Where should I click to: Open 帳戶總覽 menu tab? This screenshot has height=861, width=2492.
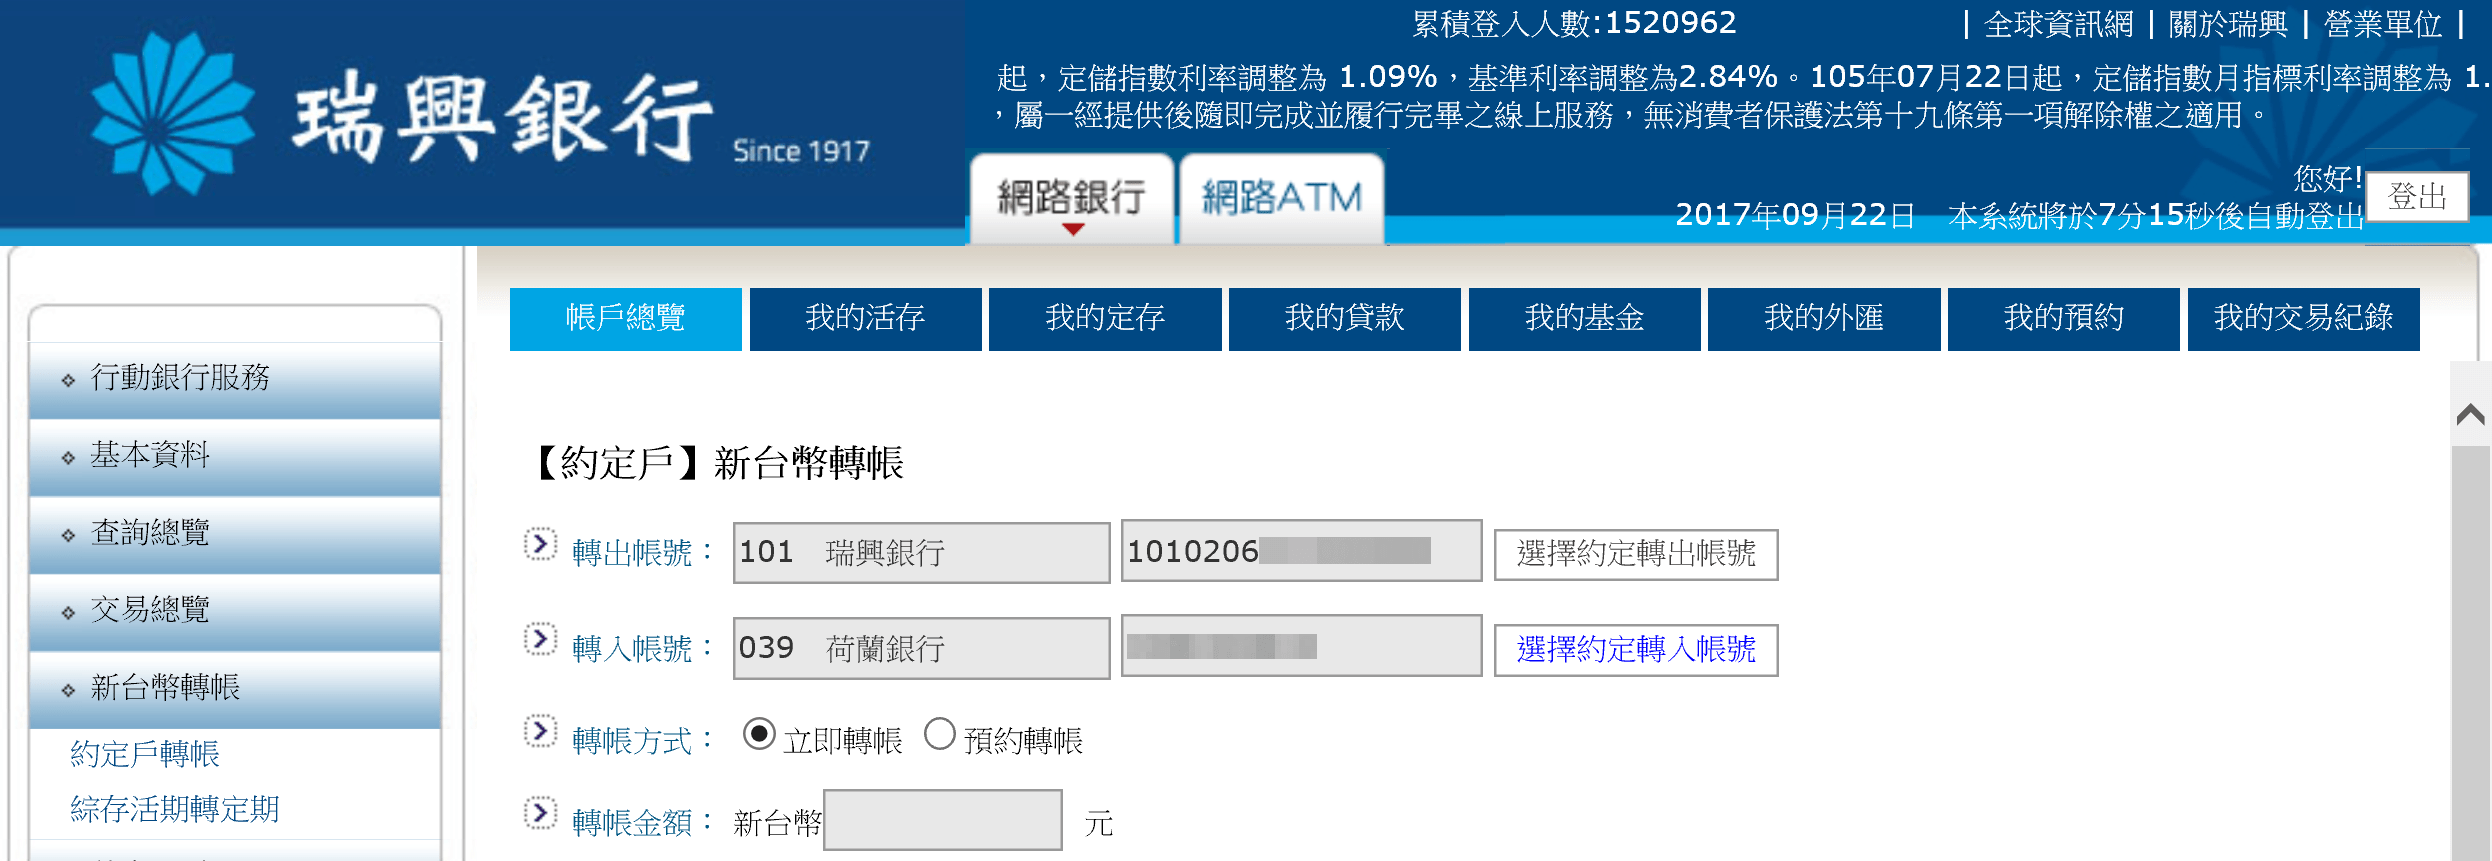626,319
